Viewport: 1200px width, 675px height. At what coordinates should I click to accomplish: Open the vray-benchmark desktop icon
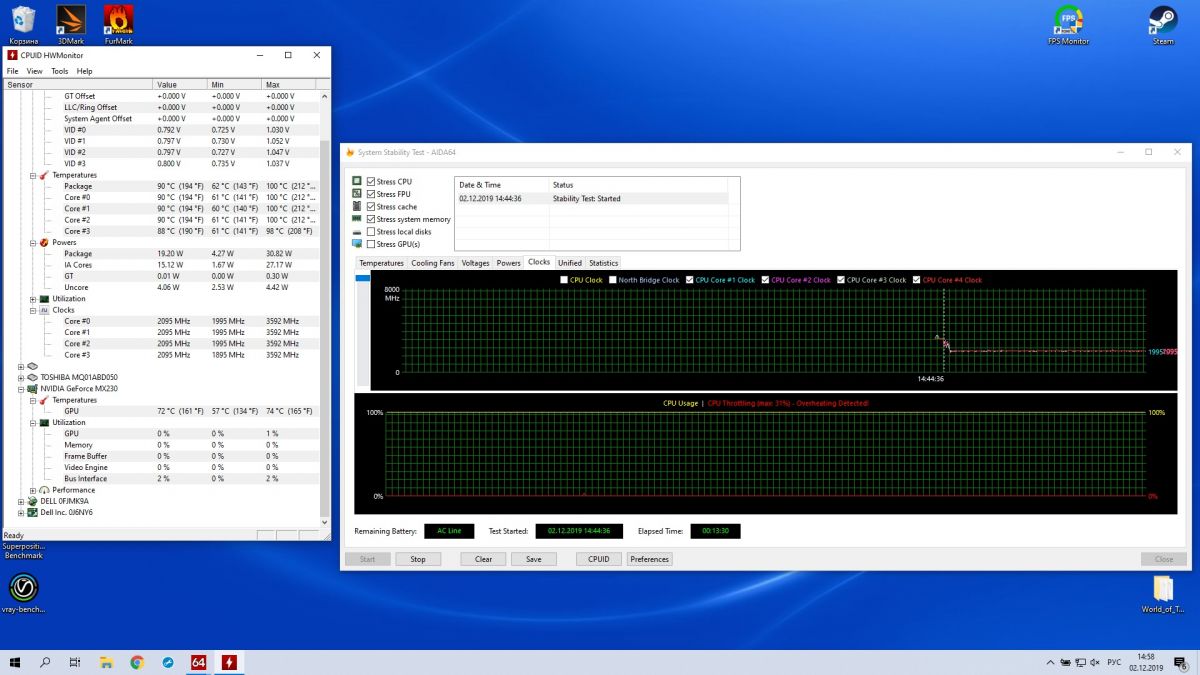coord(23,592)
